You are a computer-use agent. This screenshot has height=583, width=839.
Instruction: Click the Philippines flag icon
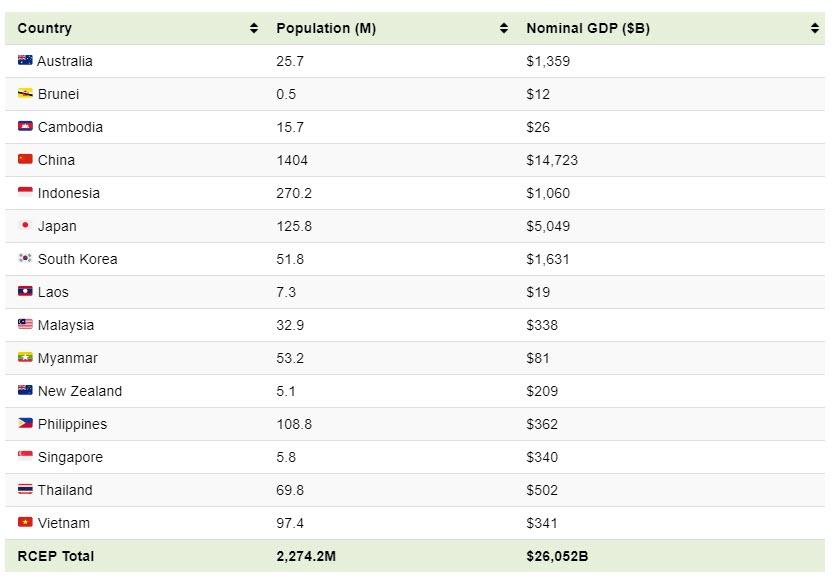(x=25, y=424)
